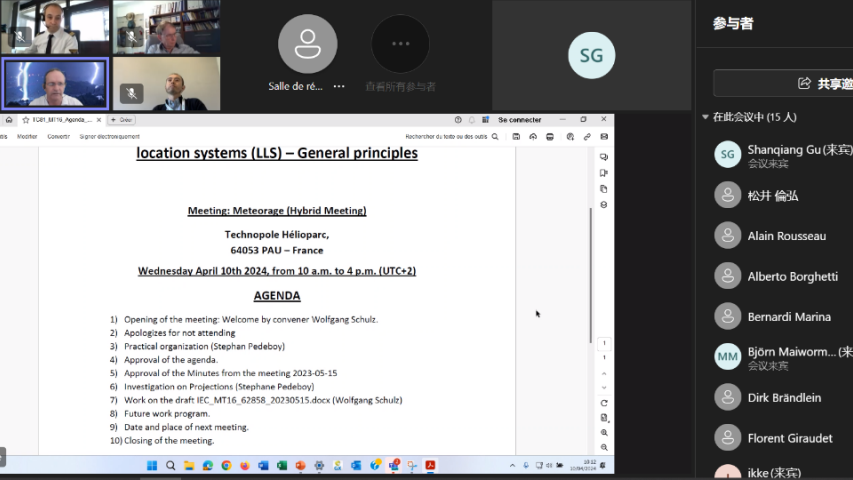Select participant Bernardi Marina
This screenshot has width=853, height=480.
click(783, 317)
